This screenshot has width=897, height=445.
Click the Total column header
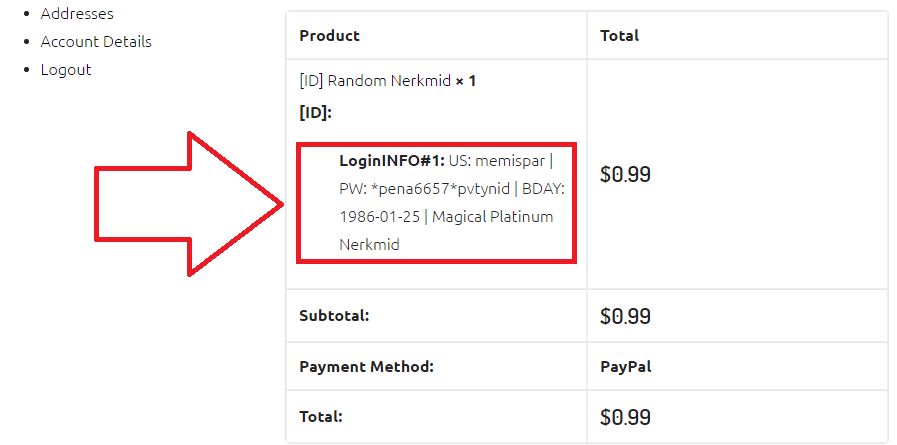[x=620, y=35]
